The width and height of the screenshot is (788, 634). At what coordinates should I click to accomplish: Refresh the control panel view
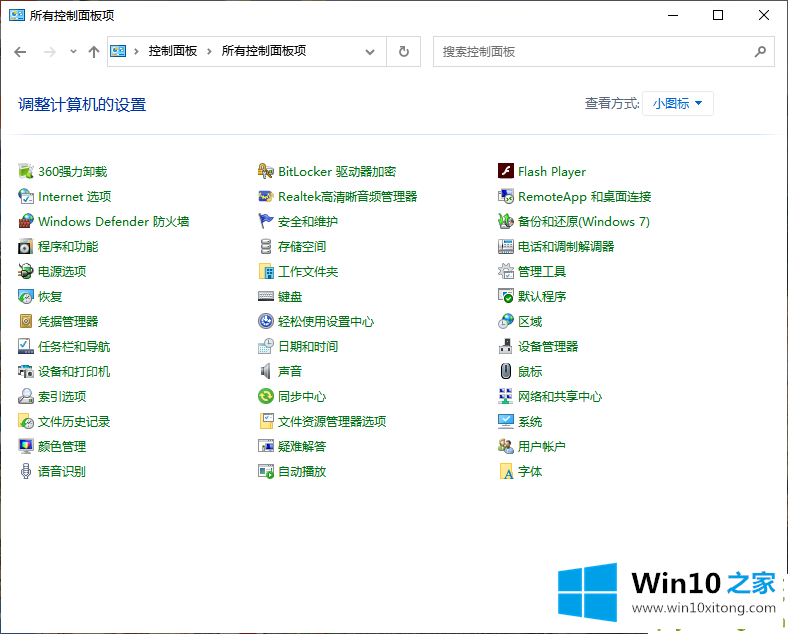(404, 51)
